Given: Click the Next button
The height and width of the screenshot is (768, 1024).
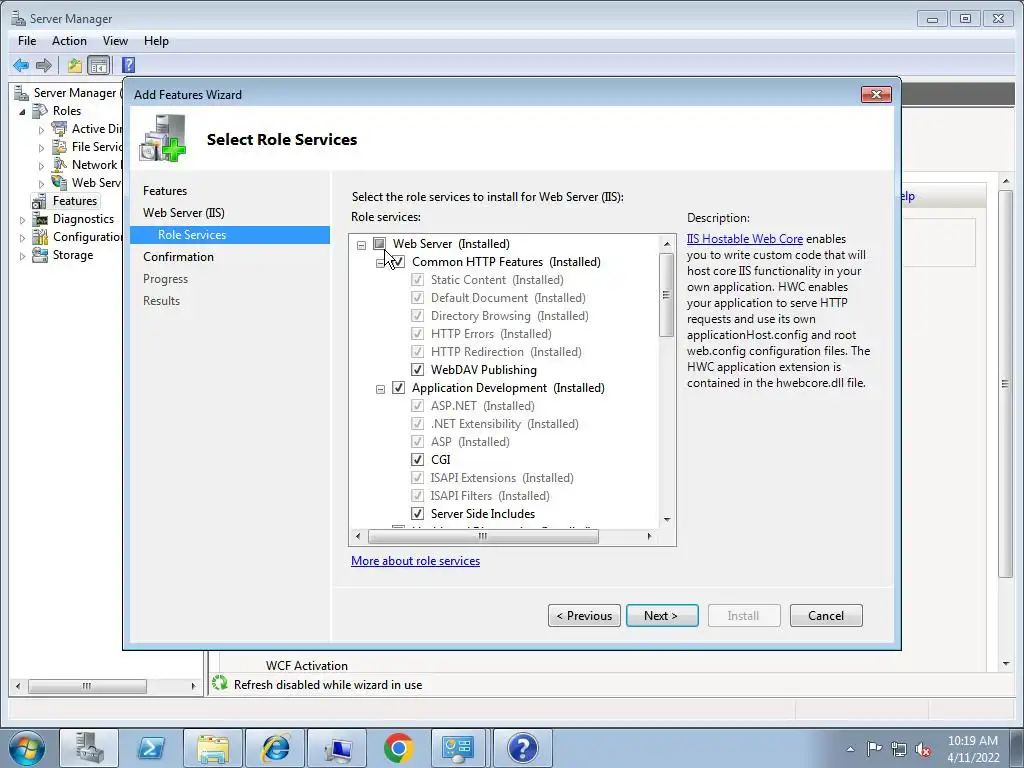Looking at the screenshot, I should (x=662, y=616).
